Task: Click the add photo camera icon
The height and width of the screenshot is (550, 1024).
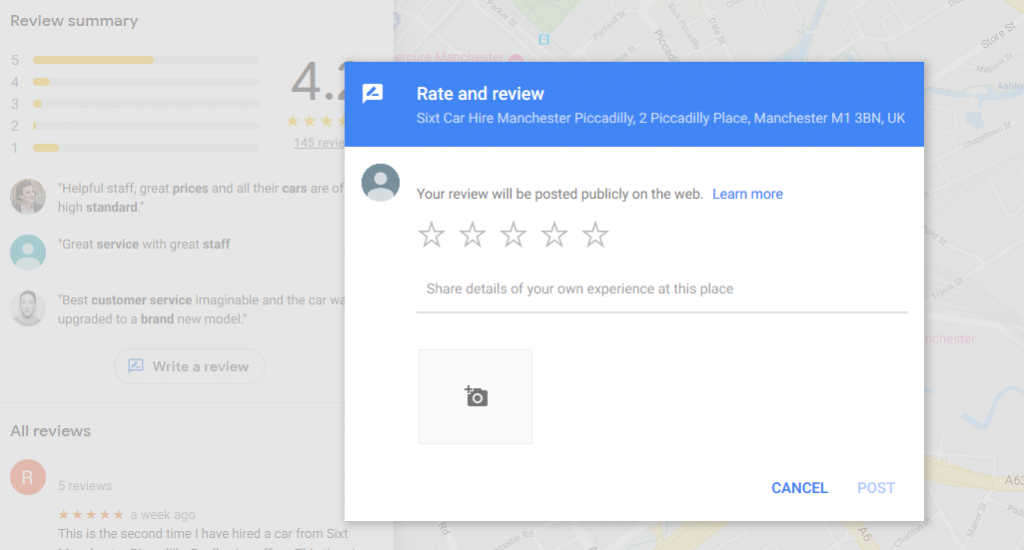Action: point(475,396)
